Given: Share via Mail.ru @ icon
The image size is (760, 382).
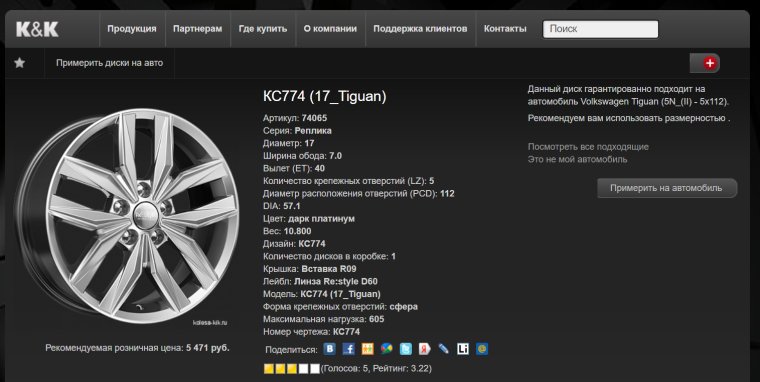Looking at the screenshot, I should pos(482,349).
